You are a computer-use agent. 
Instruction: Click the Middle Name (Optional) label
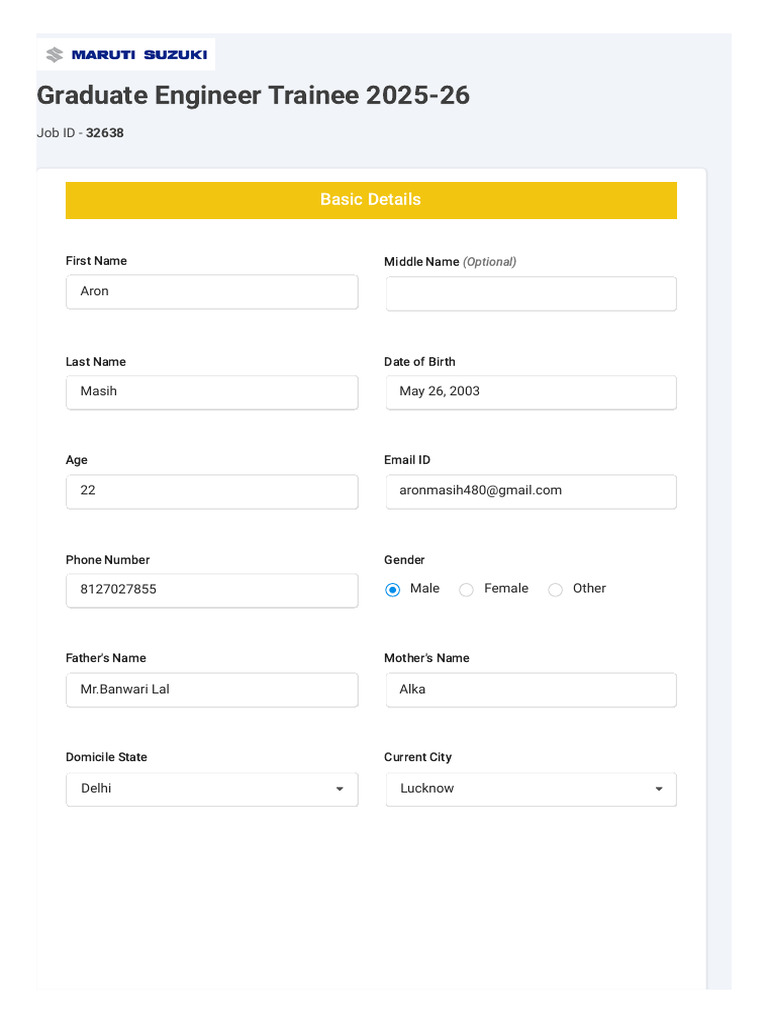tap(450, 262)
